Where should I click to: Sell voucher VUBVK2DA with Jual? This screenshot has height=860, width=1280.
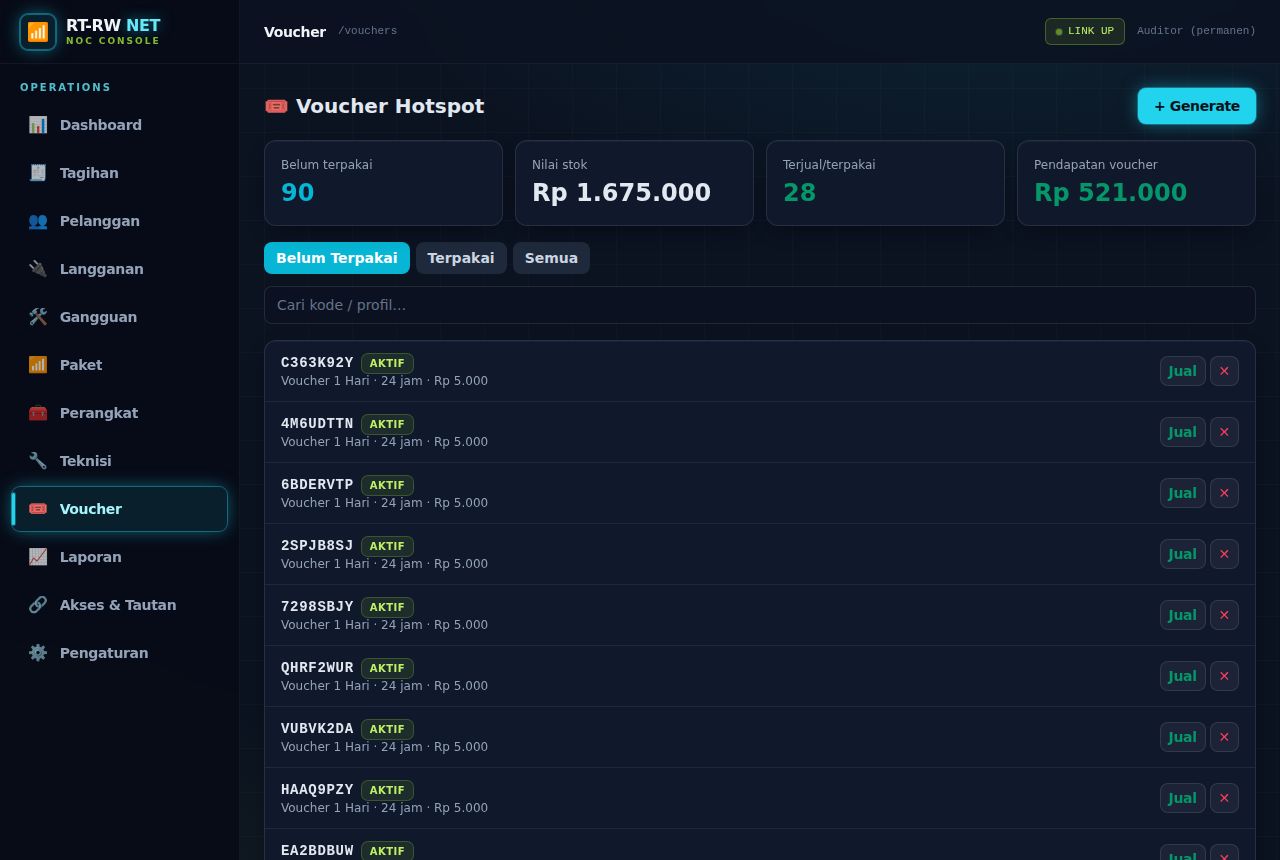pyautogui.click(x=1182, y=737)
